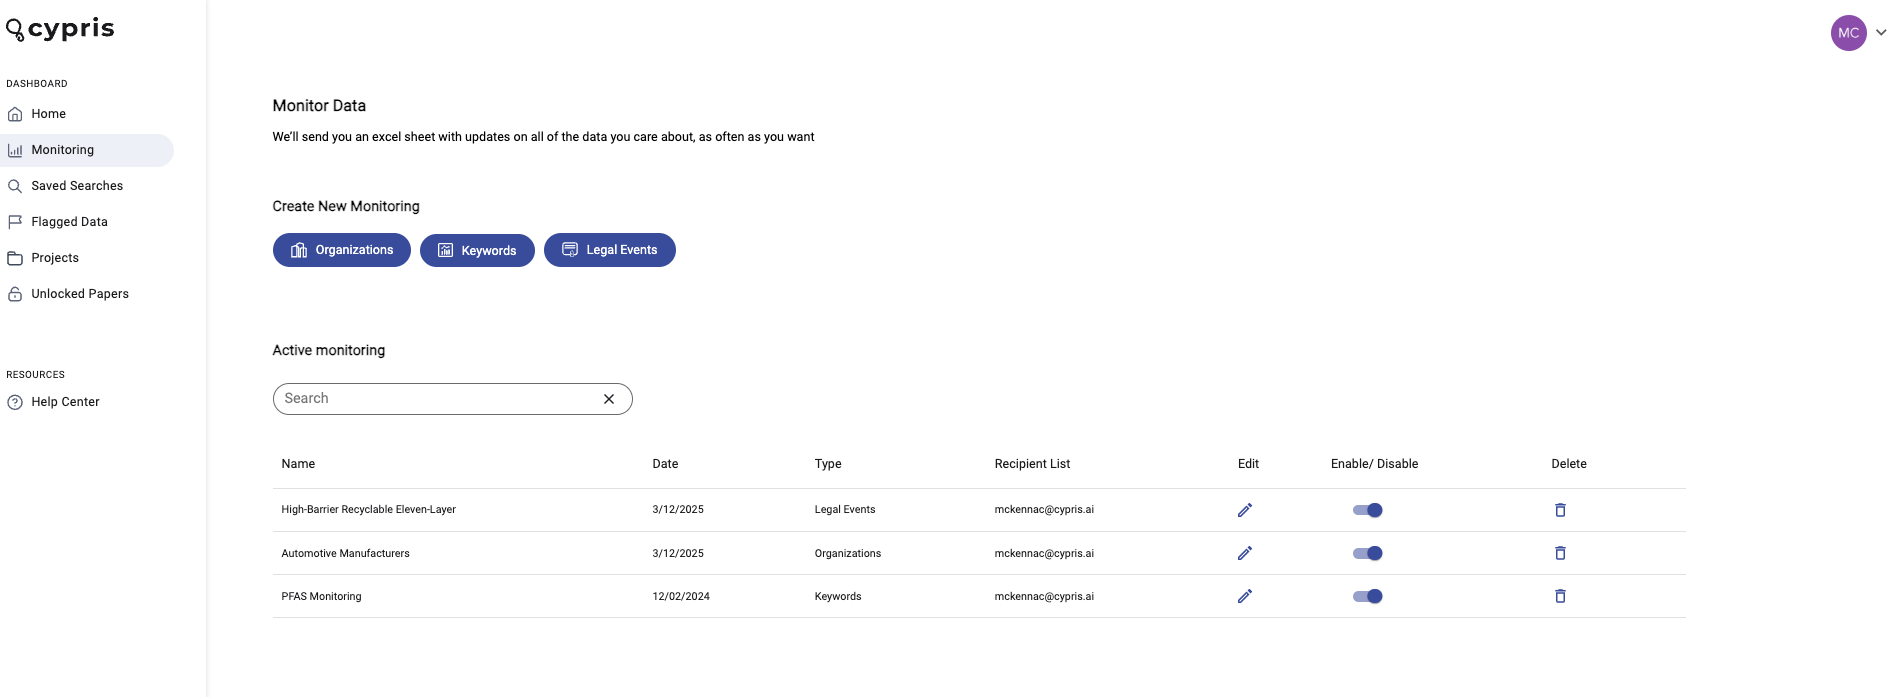1895x697 pixels.
Task: Expand the user account dropdown chevron
Action: [x=1881, y=33]
